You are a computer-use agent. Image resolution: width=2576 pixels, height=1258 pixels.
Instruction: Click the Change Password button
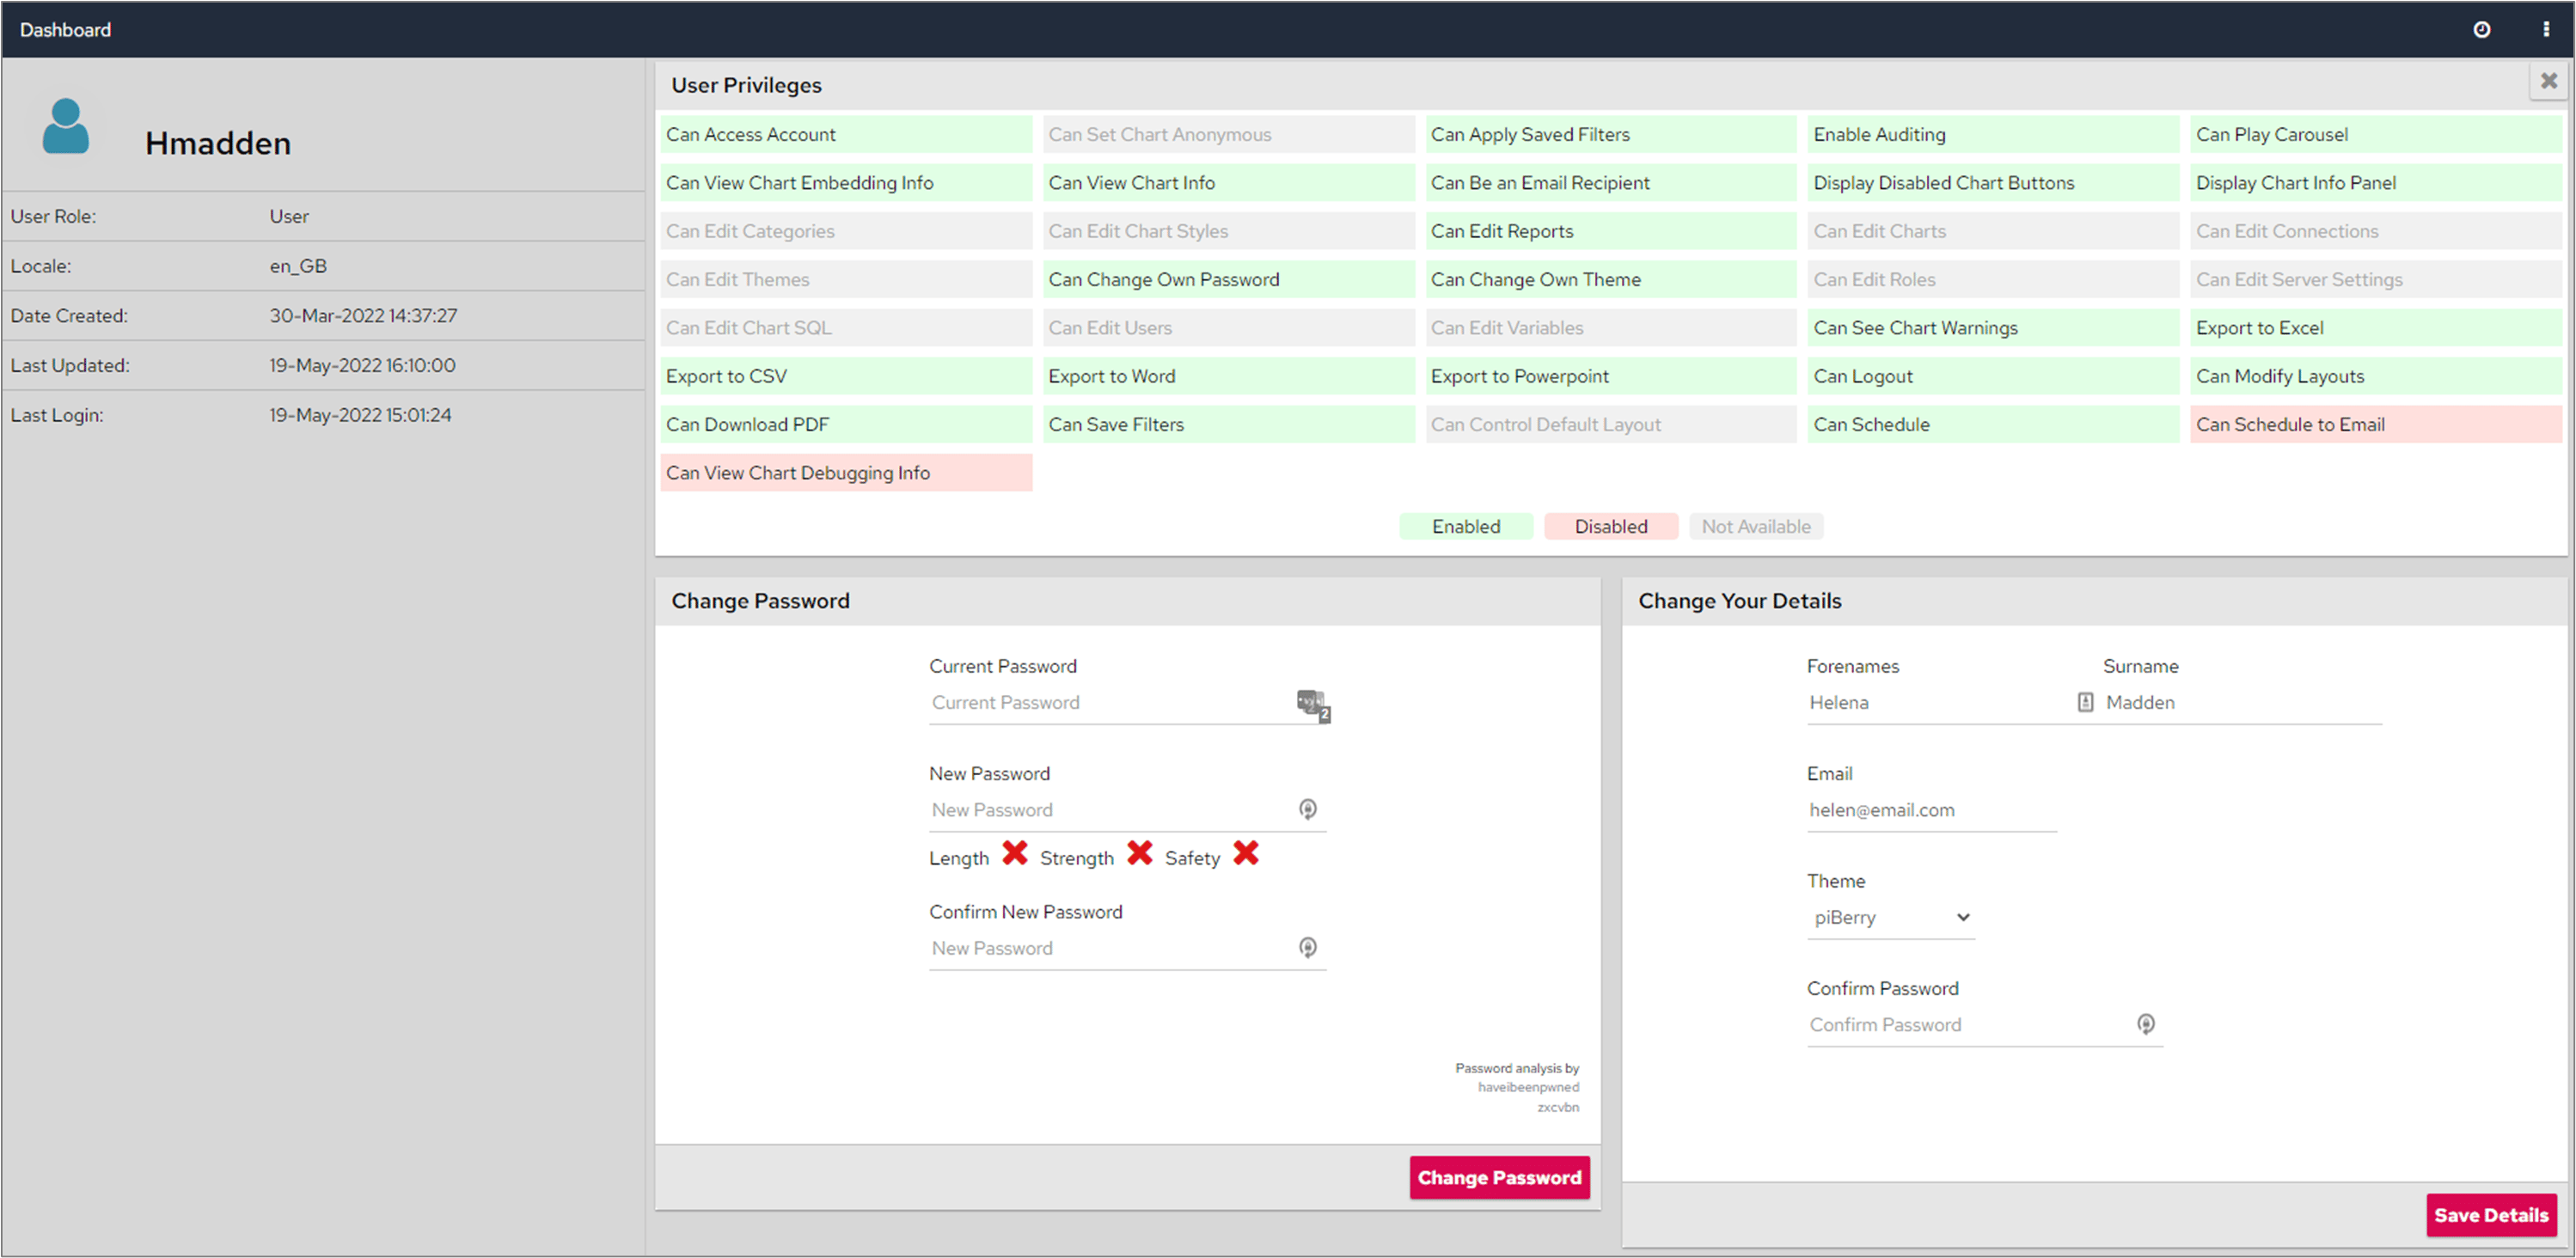pos(1499,1177)
